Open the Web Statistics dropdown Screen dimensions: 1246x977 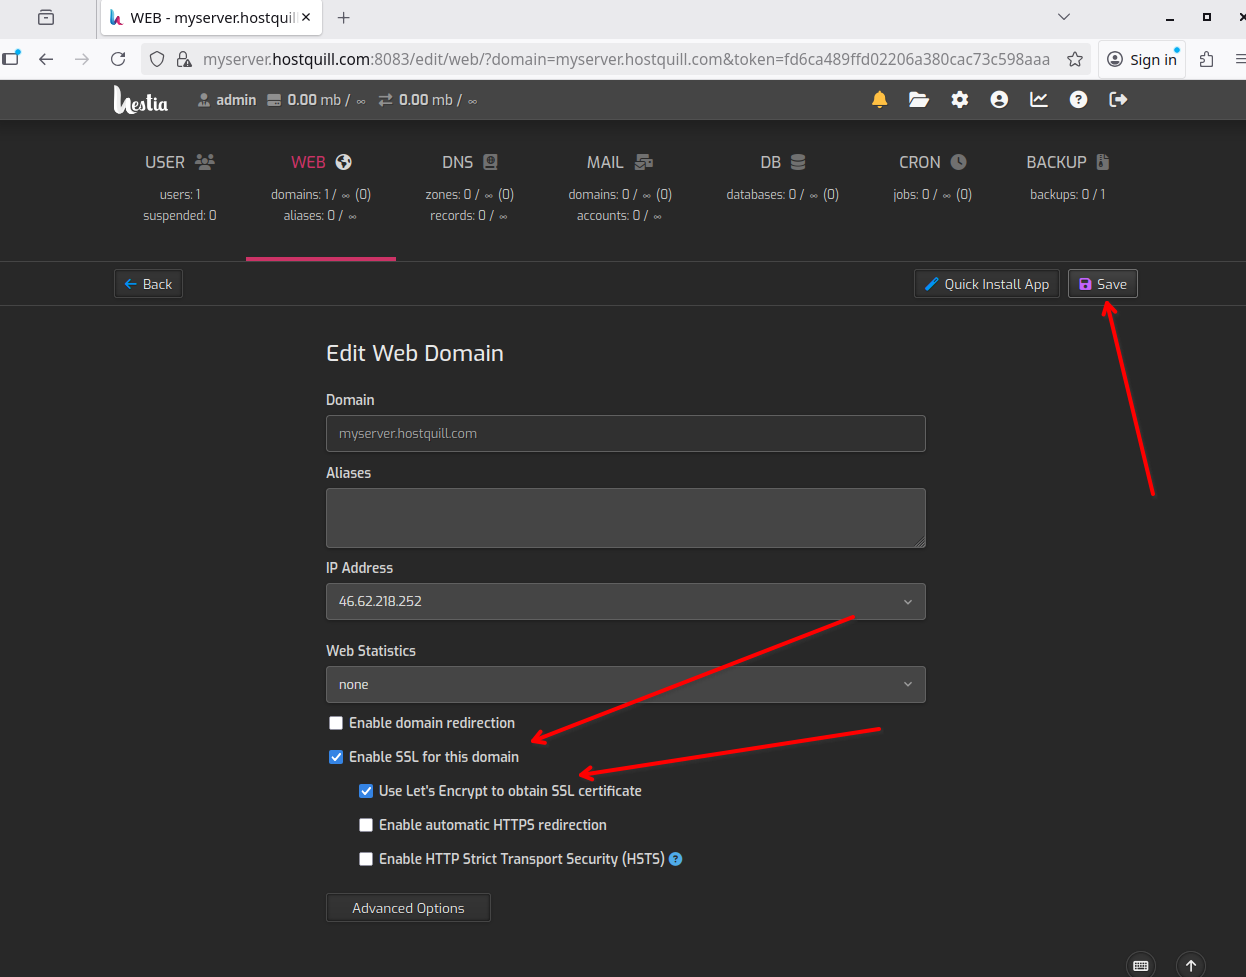625,684
